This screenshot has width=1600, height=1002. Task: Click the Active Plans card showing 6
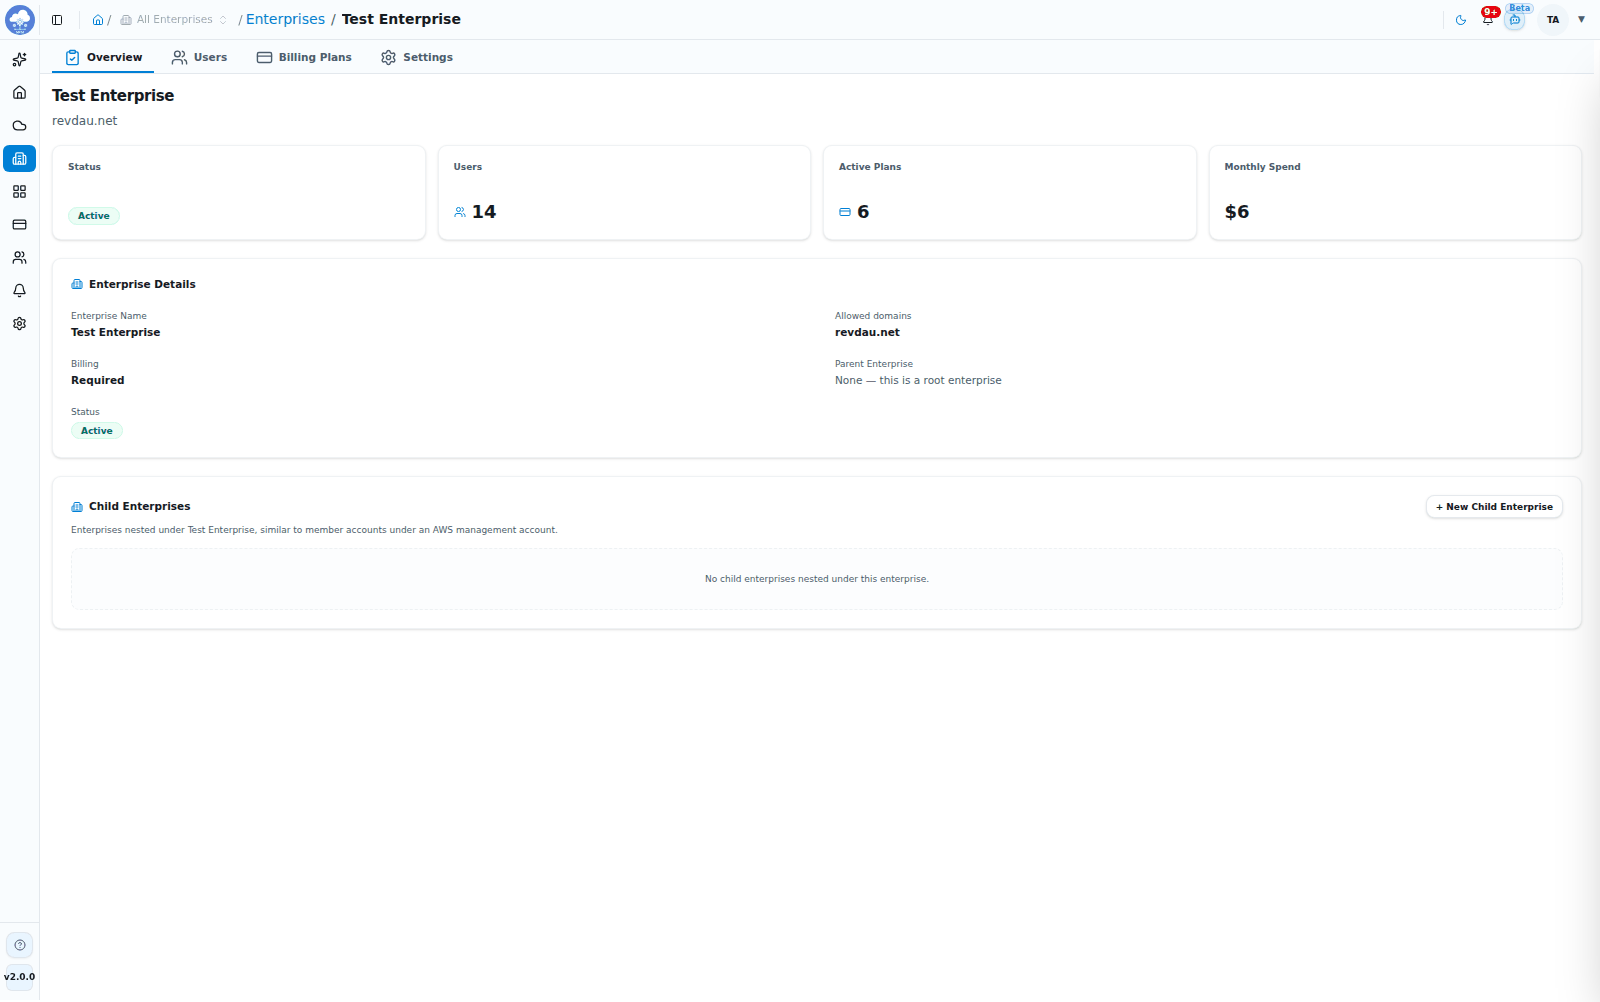(1010, 193)
